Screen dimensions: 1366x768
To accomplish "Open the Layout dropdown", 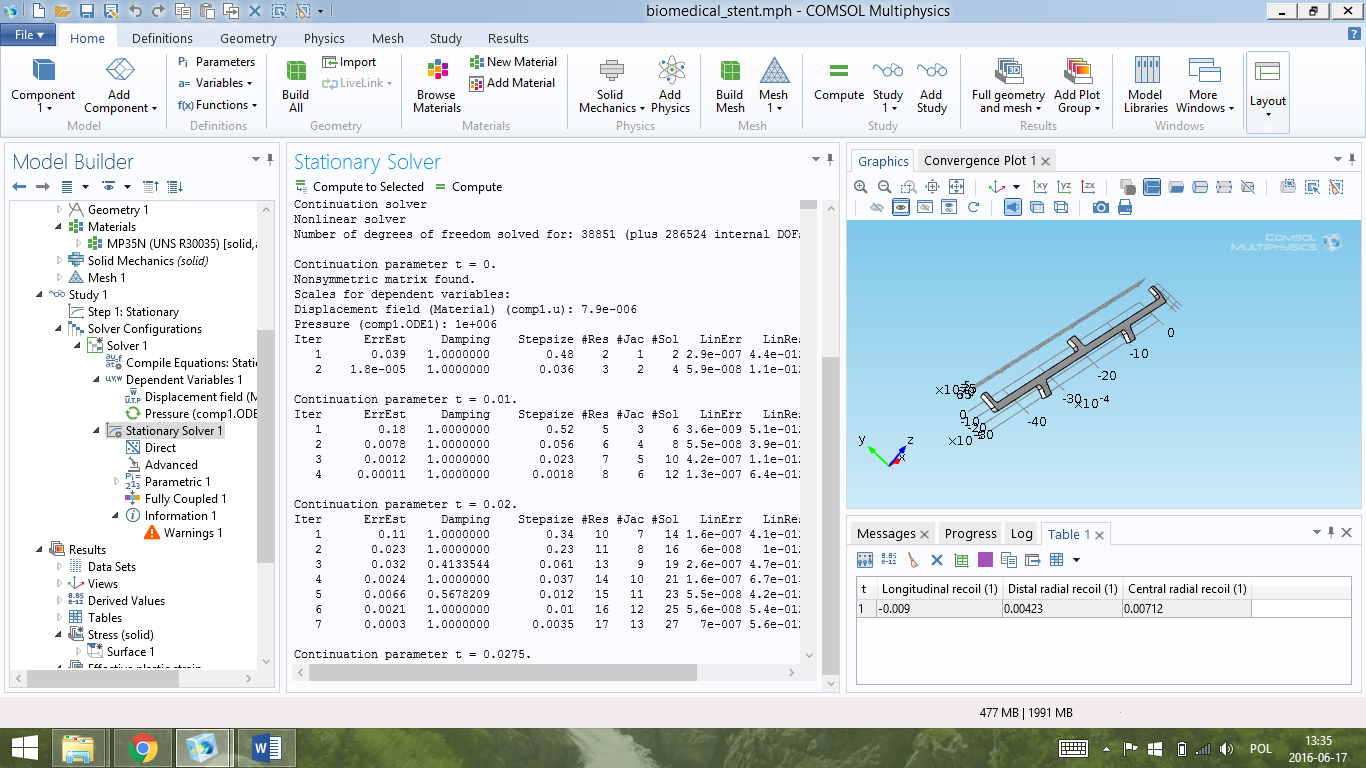I will coord(1268,92).
